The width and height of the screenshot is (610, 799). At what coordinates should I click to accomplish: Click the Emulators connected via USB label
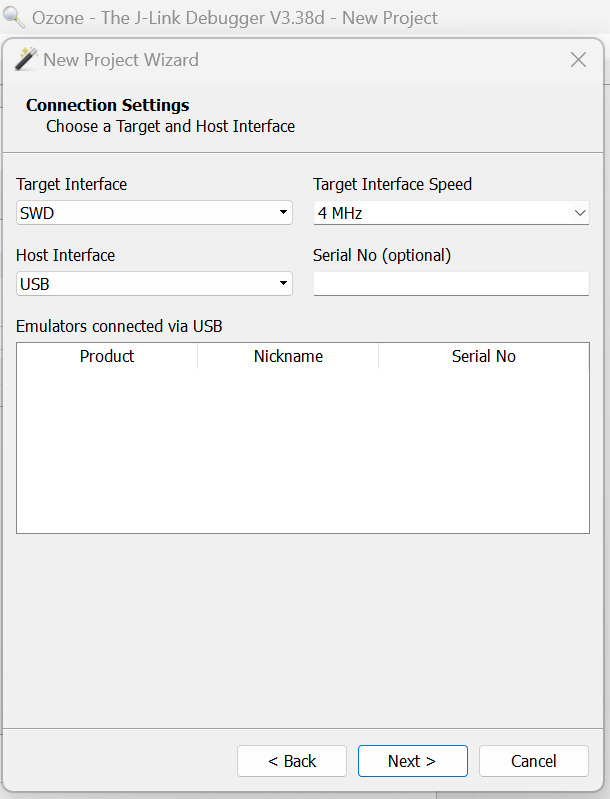(119, 326)
